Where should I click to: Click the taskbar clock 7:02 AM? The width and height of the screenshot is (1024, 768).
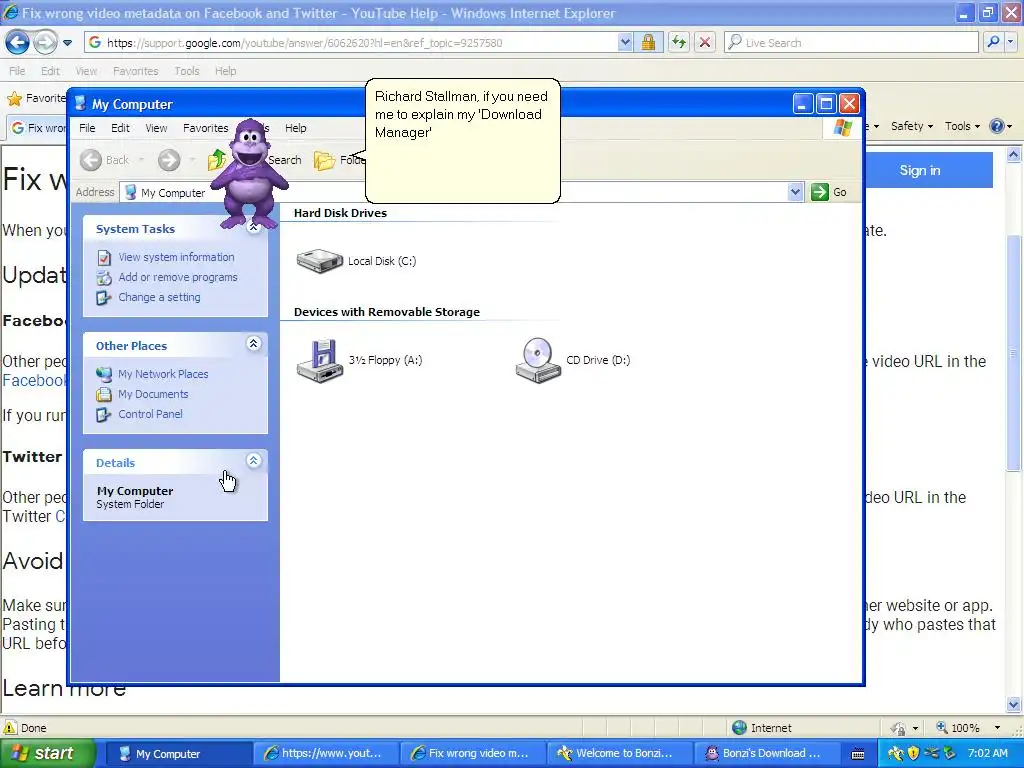click(x=987, y=754)
